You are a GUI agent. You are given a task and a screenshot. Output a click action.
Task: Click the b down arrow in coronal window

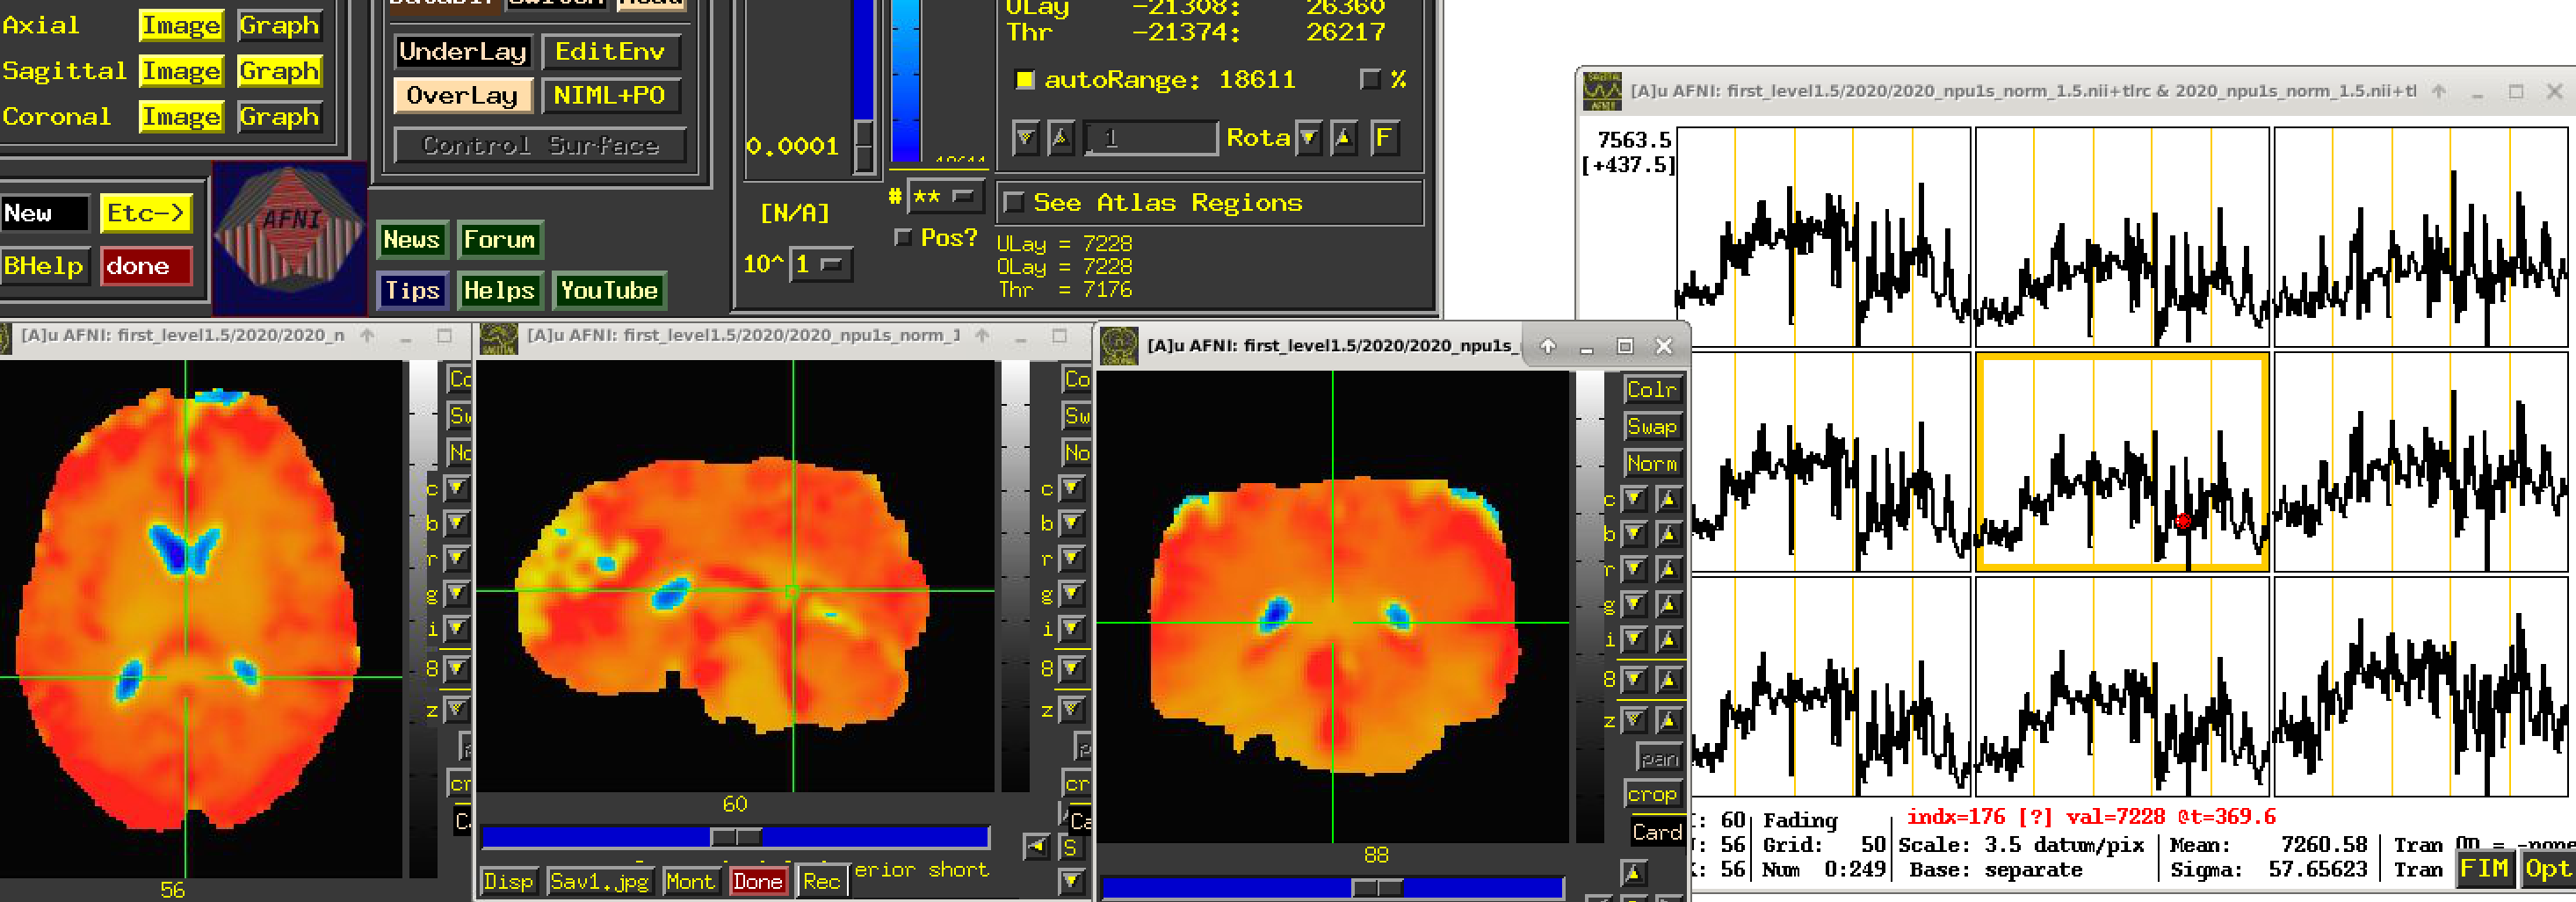[x=1634, y=534]
